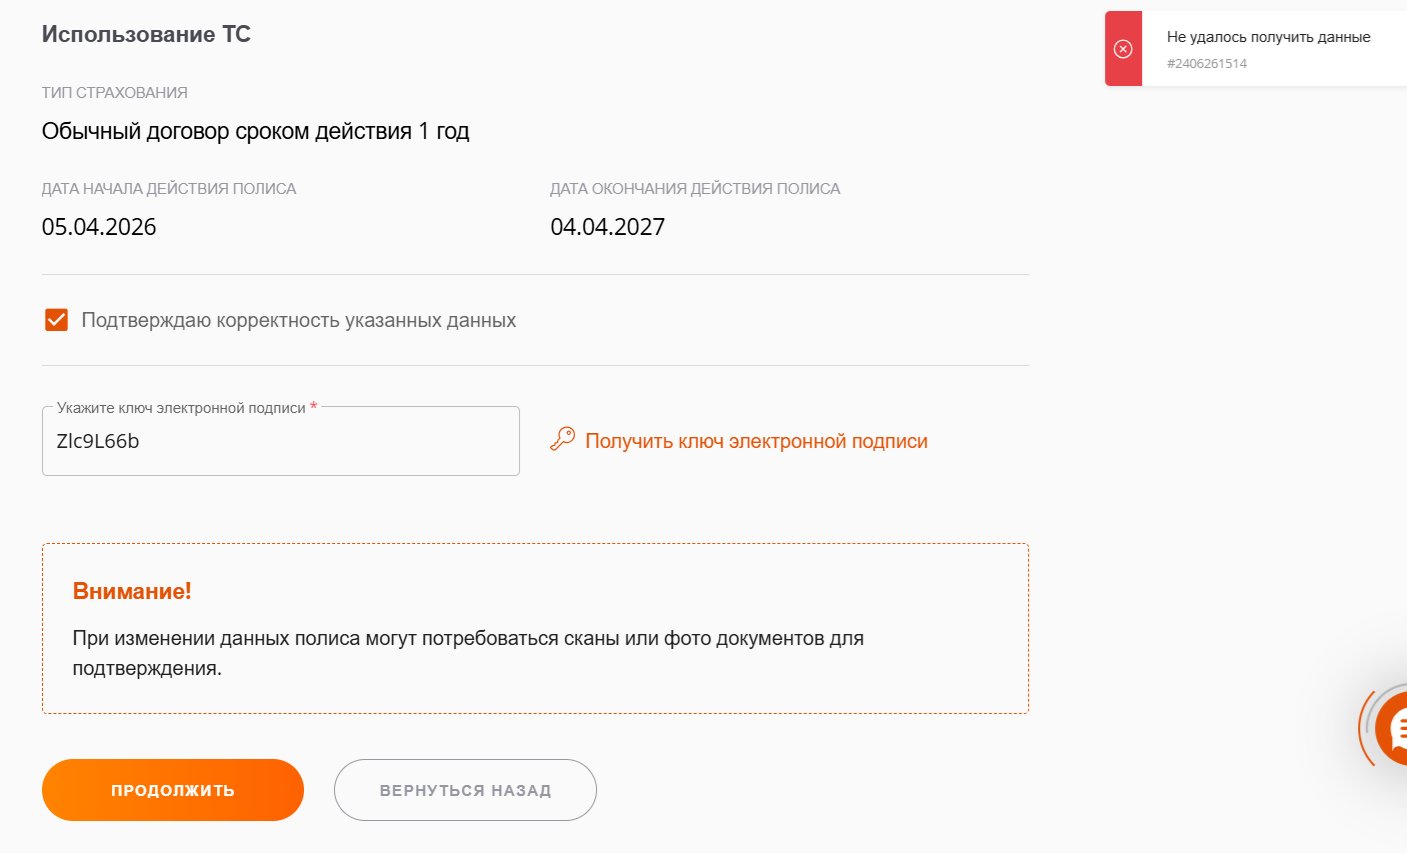Click 'Обычный договор сроком действия 1 год' text
Screen dimensions: 1407x853
256,132
